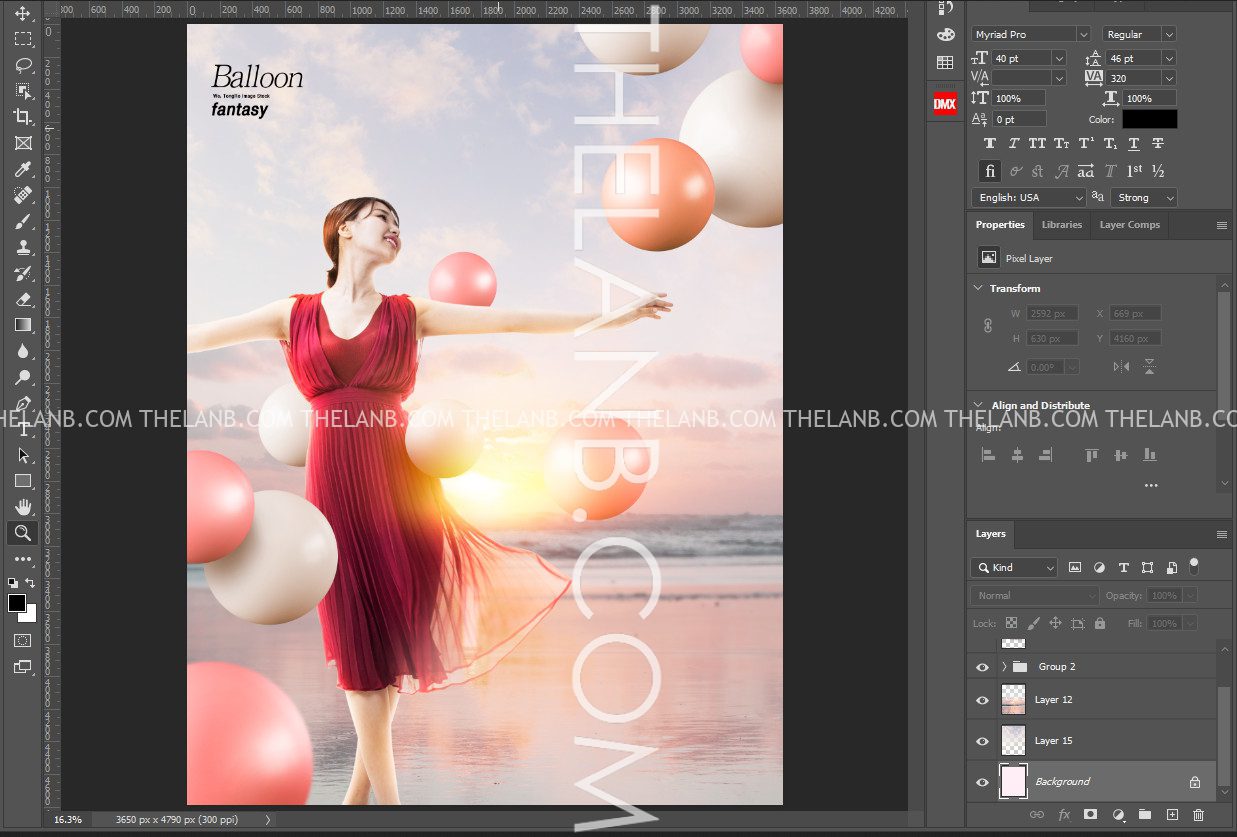
Task: Hide the Layer 12 layer
Action: (x=982, y=700)
